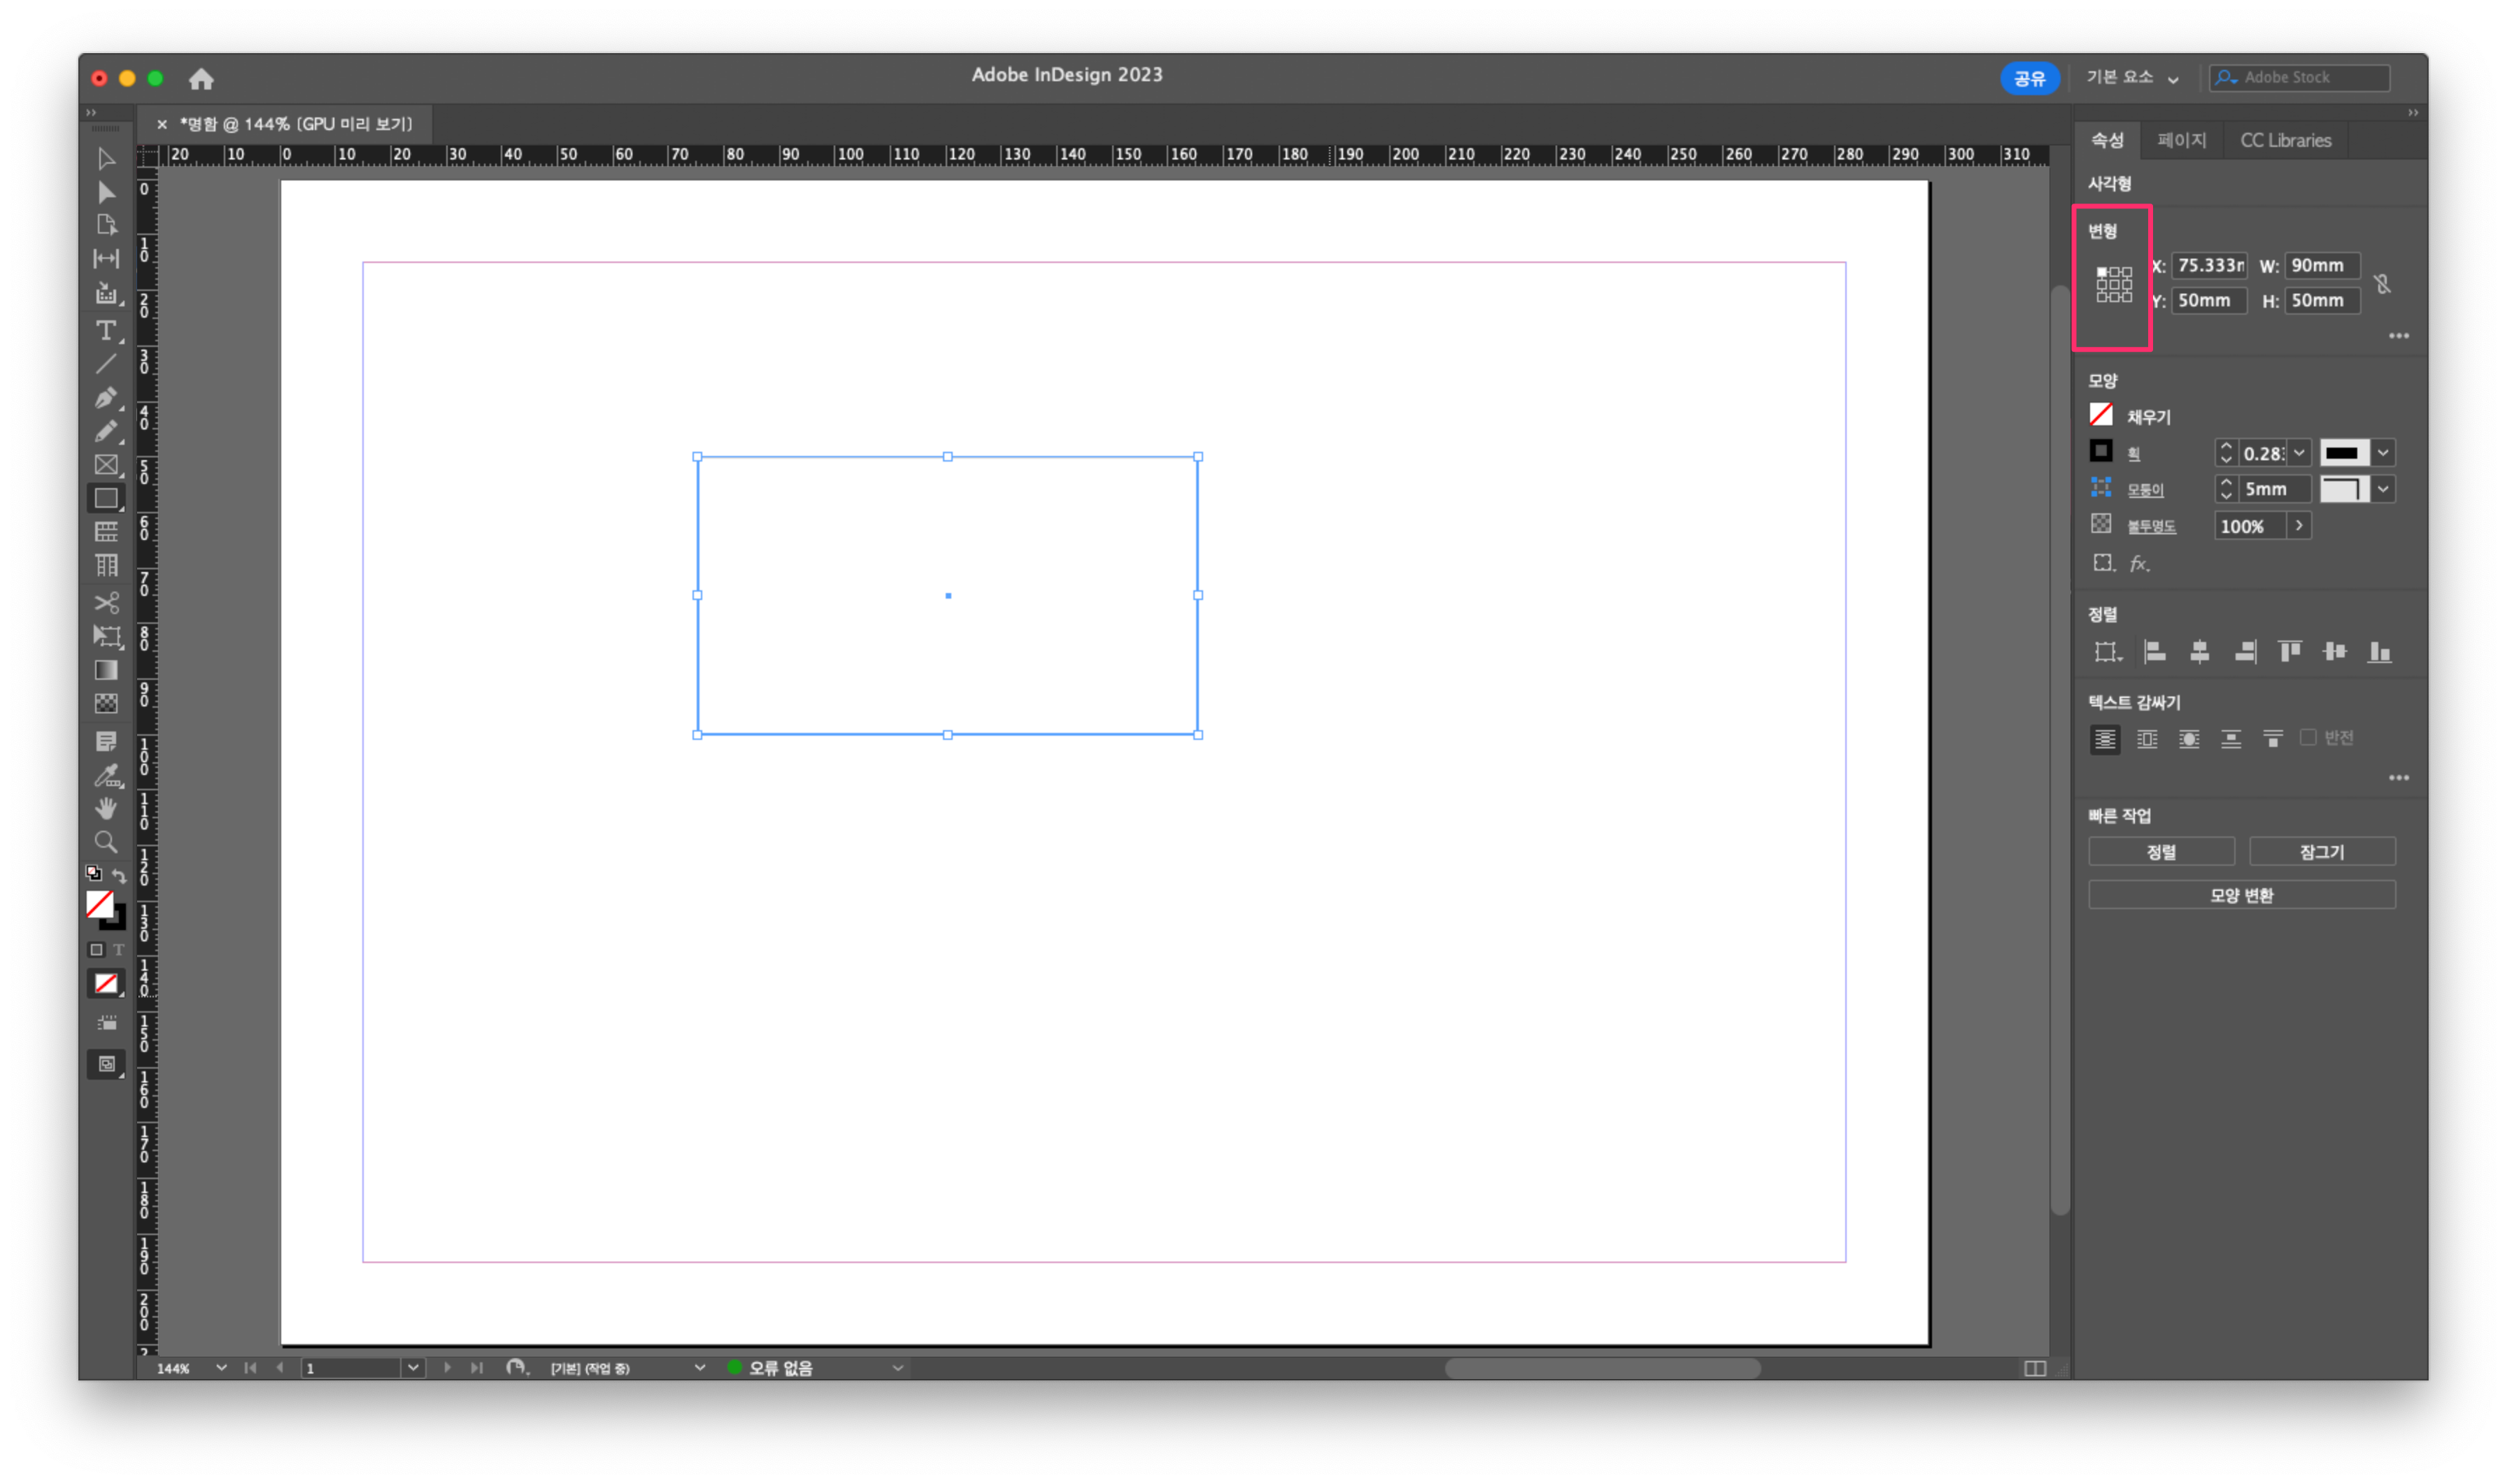Select the Selection tool arrow
The width and height of the screenshot is (2507, 1484).
click(106, 159)
